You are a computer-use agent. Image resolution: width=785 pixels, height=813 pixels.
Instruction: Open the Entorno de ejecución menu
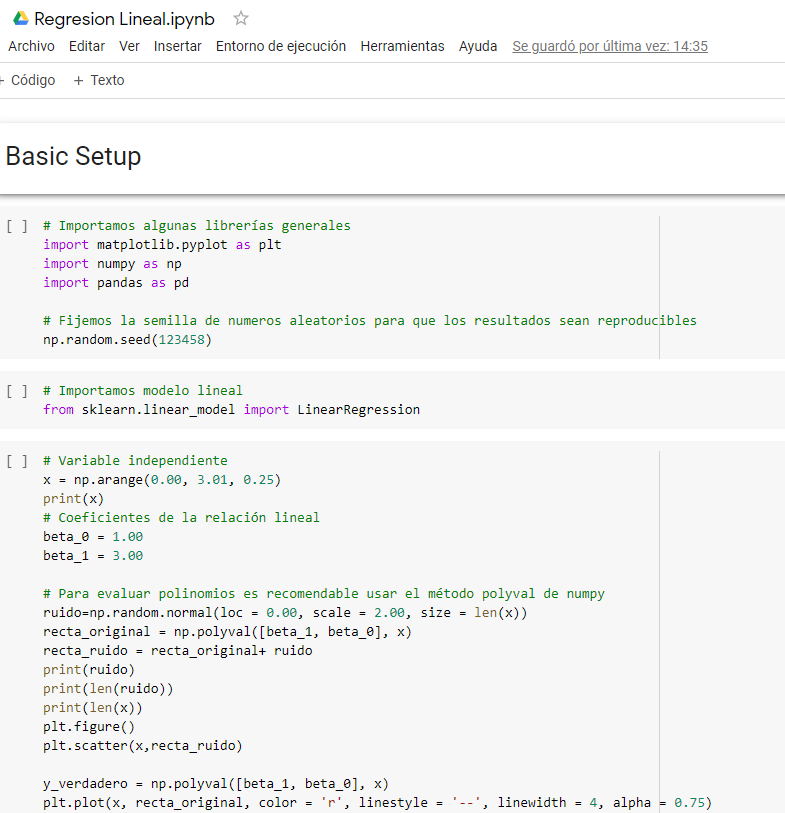pyautogui.click(x=281, y=46)
